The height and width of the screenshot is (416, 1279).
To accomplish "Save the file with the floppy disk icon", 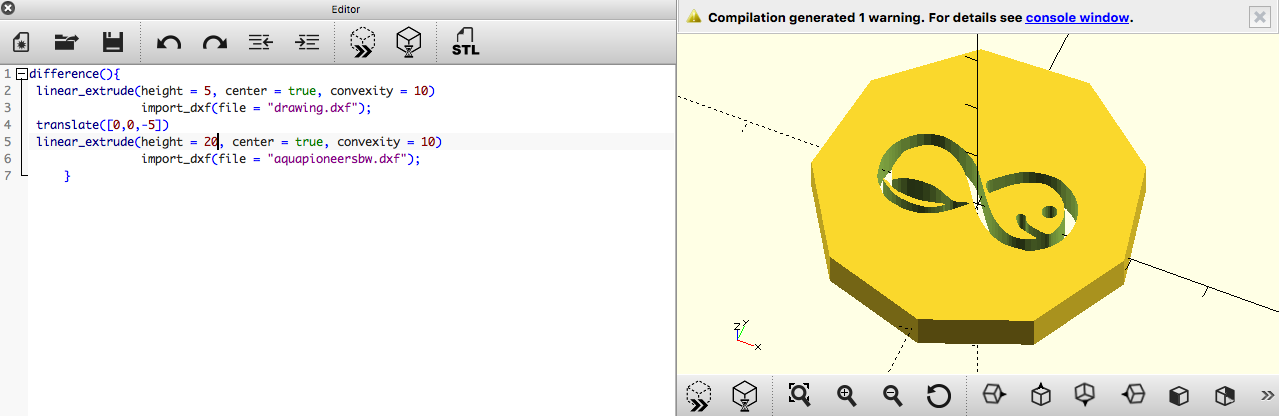I will (113, 42).
